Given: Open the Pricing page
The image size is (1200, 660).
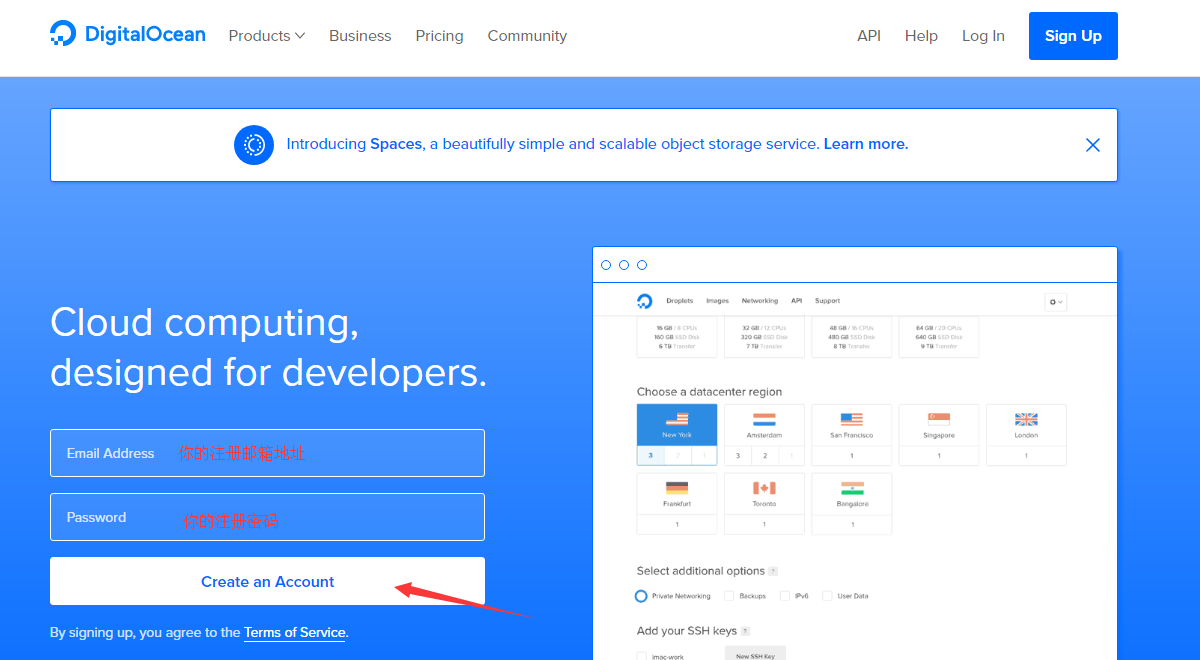Looking at the screenshot, I should coord(440,36).
